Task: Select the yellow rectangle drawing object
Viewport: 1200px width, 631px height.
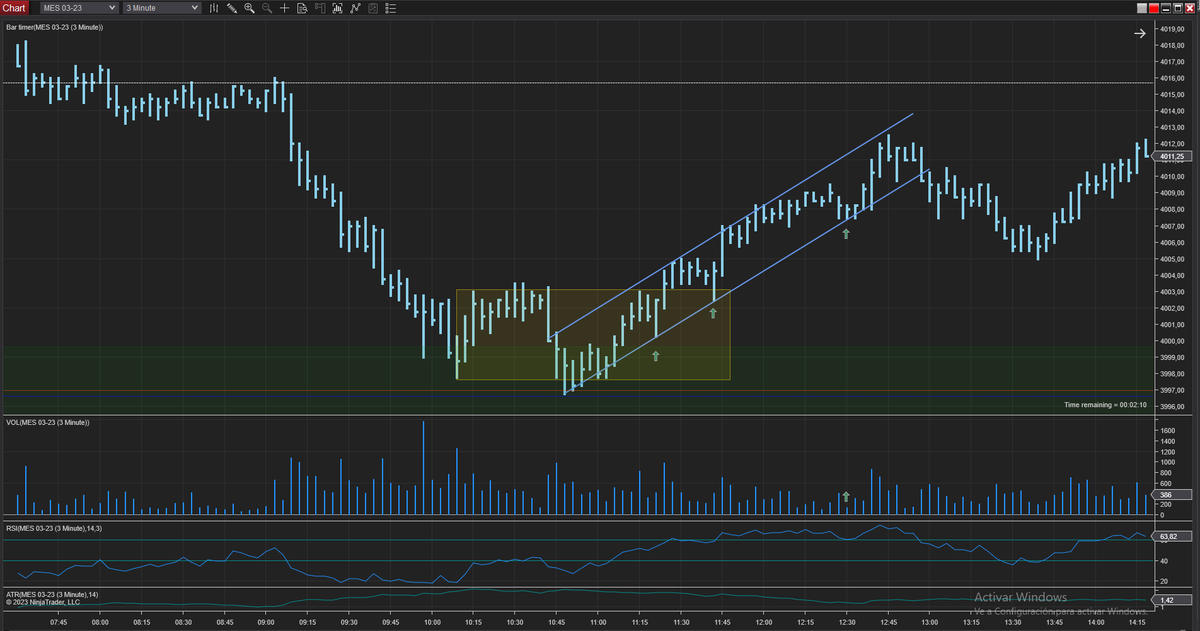Action: (593, 335)
